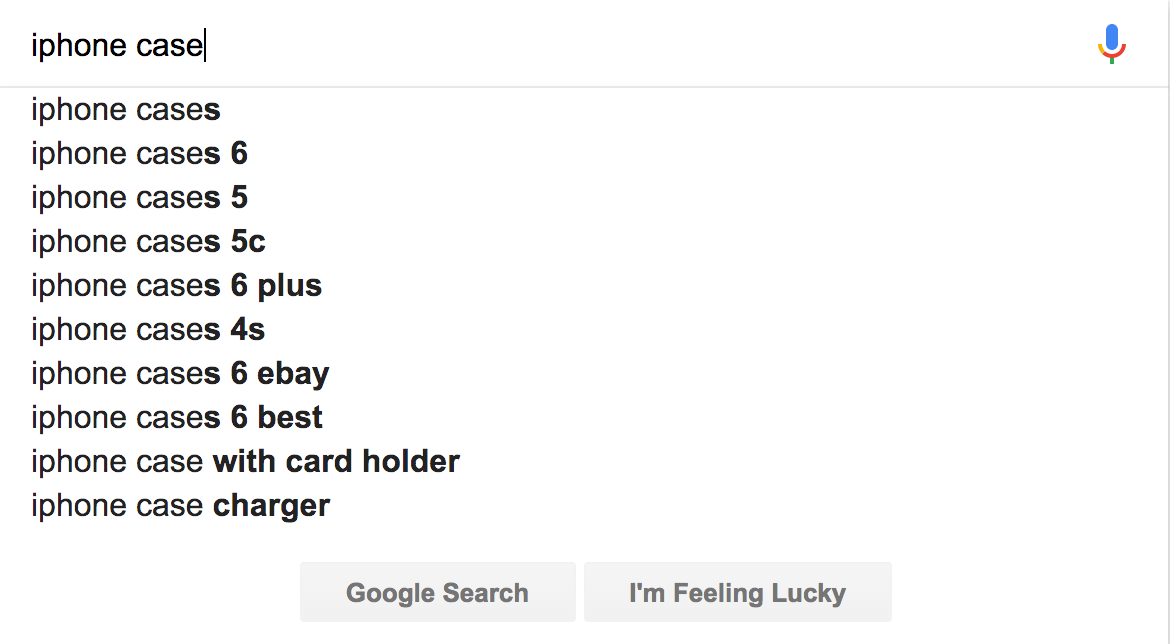Choose the "iphone cases 6 best" suggestion
1170x644 pixels.
(x=177, y=418)
